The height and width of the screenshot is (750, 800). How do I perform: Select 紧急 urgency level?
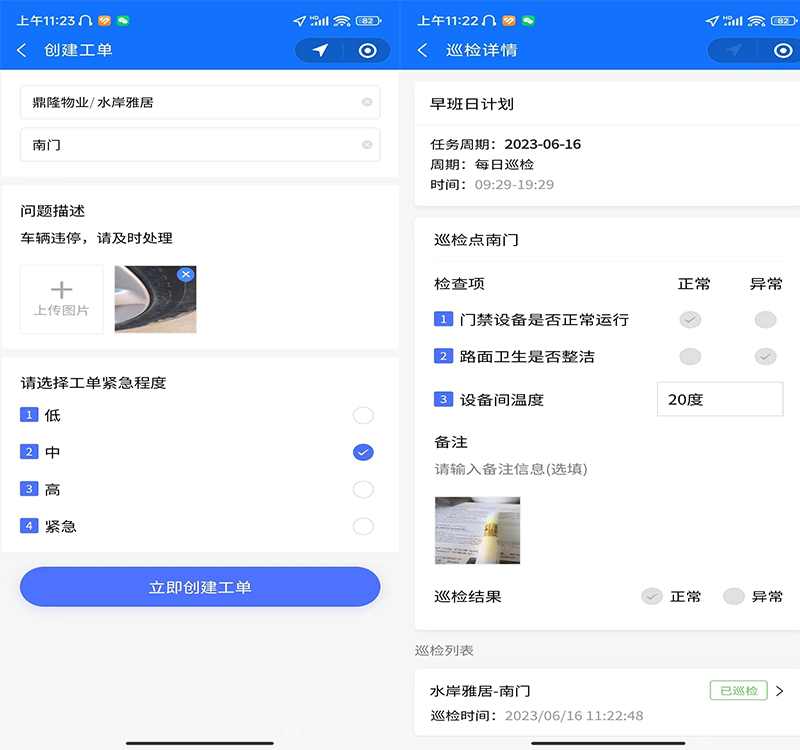pyautogui.click(x=362, y=527)
